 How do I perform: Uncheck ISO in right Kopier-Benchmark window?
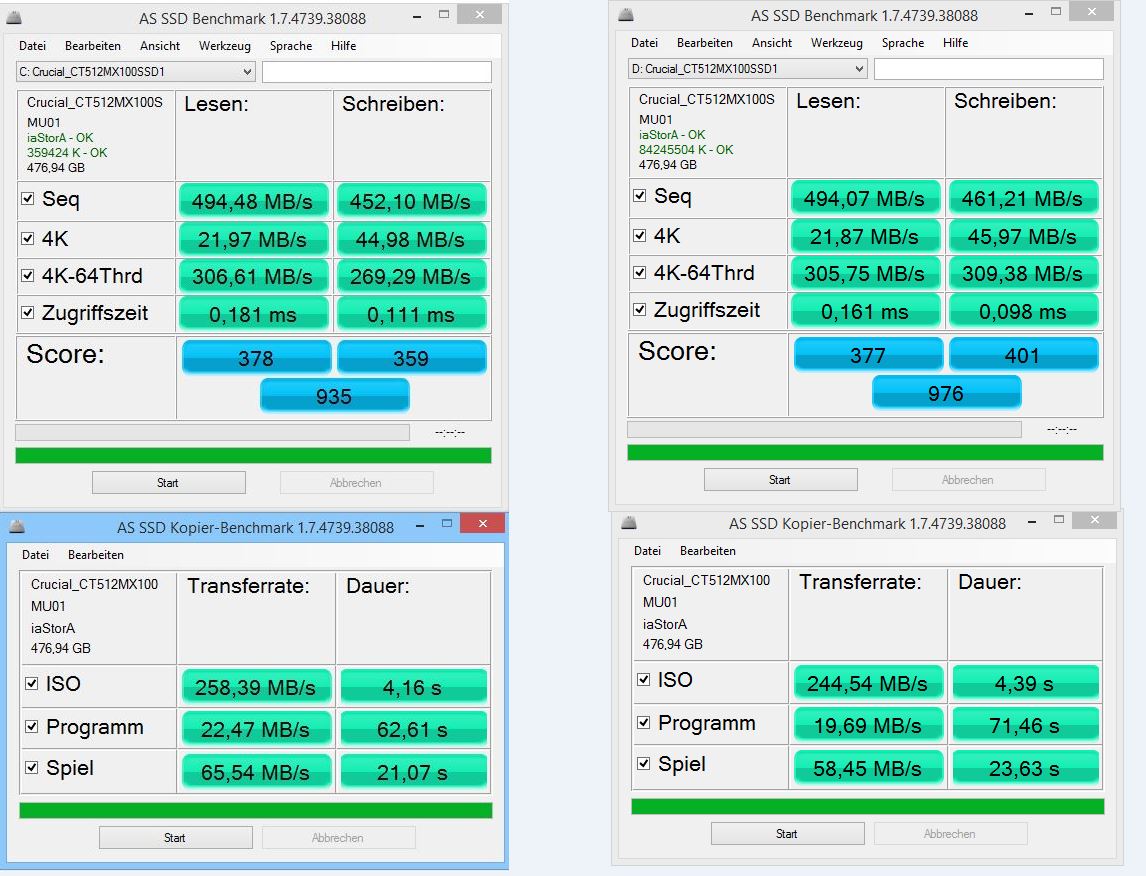[x=643, y=679]
